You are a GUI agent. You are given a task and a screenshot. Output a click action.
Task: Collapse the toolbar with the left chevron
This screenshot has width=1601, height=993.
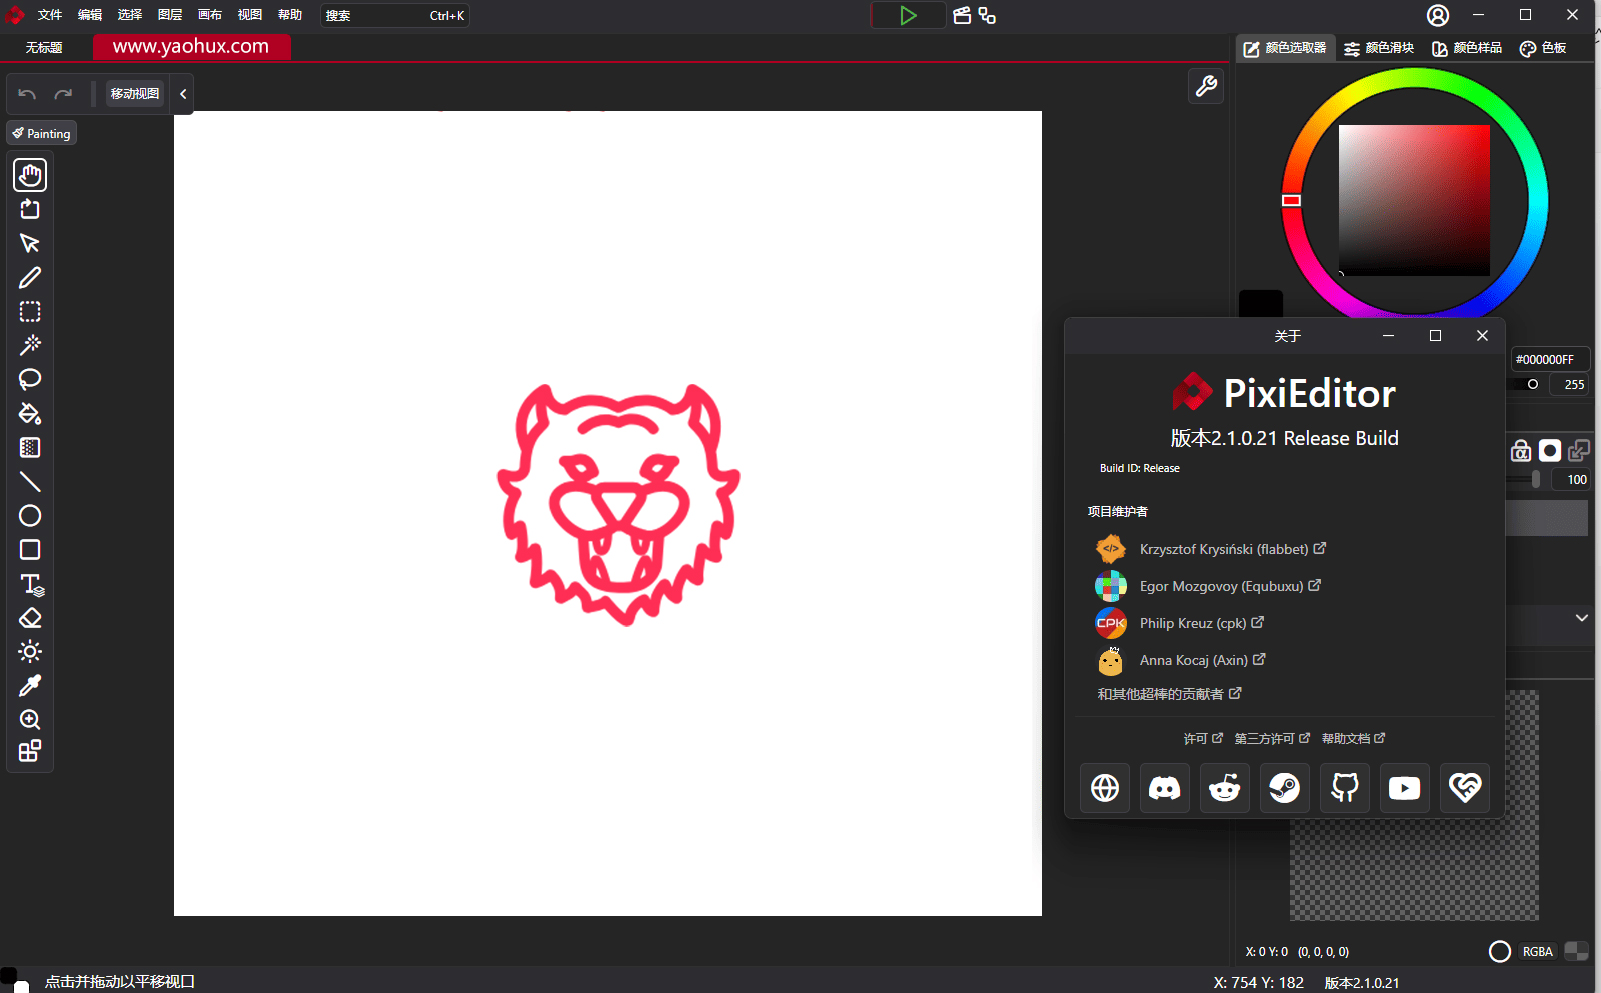pyautogui.click(x=183, y=94)
